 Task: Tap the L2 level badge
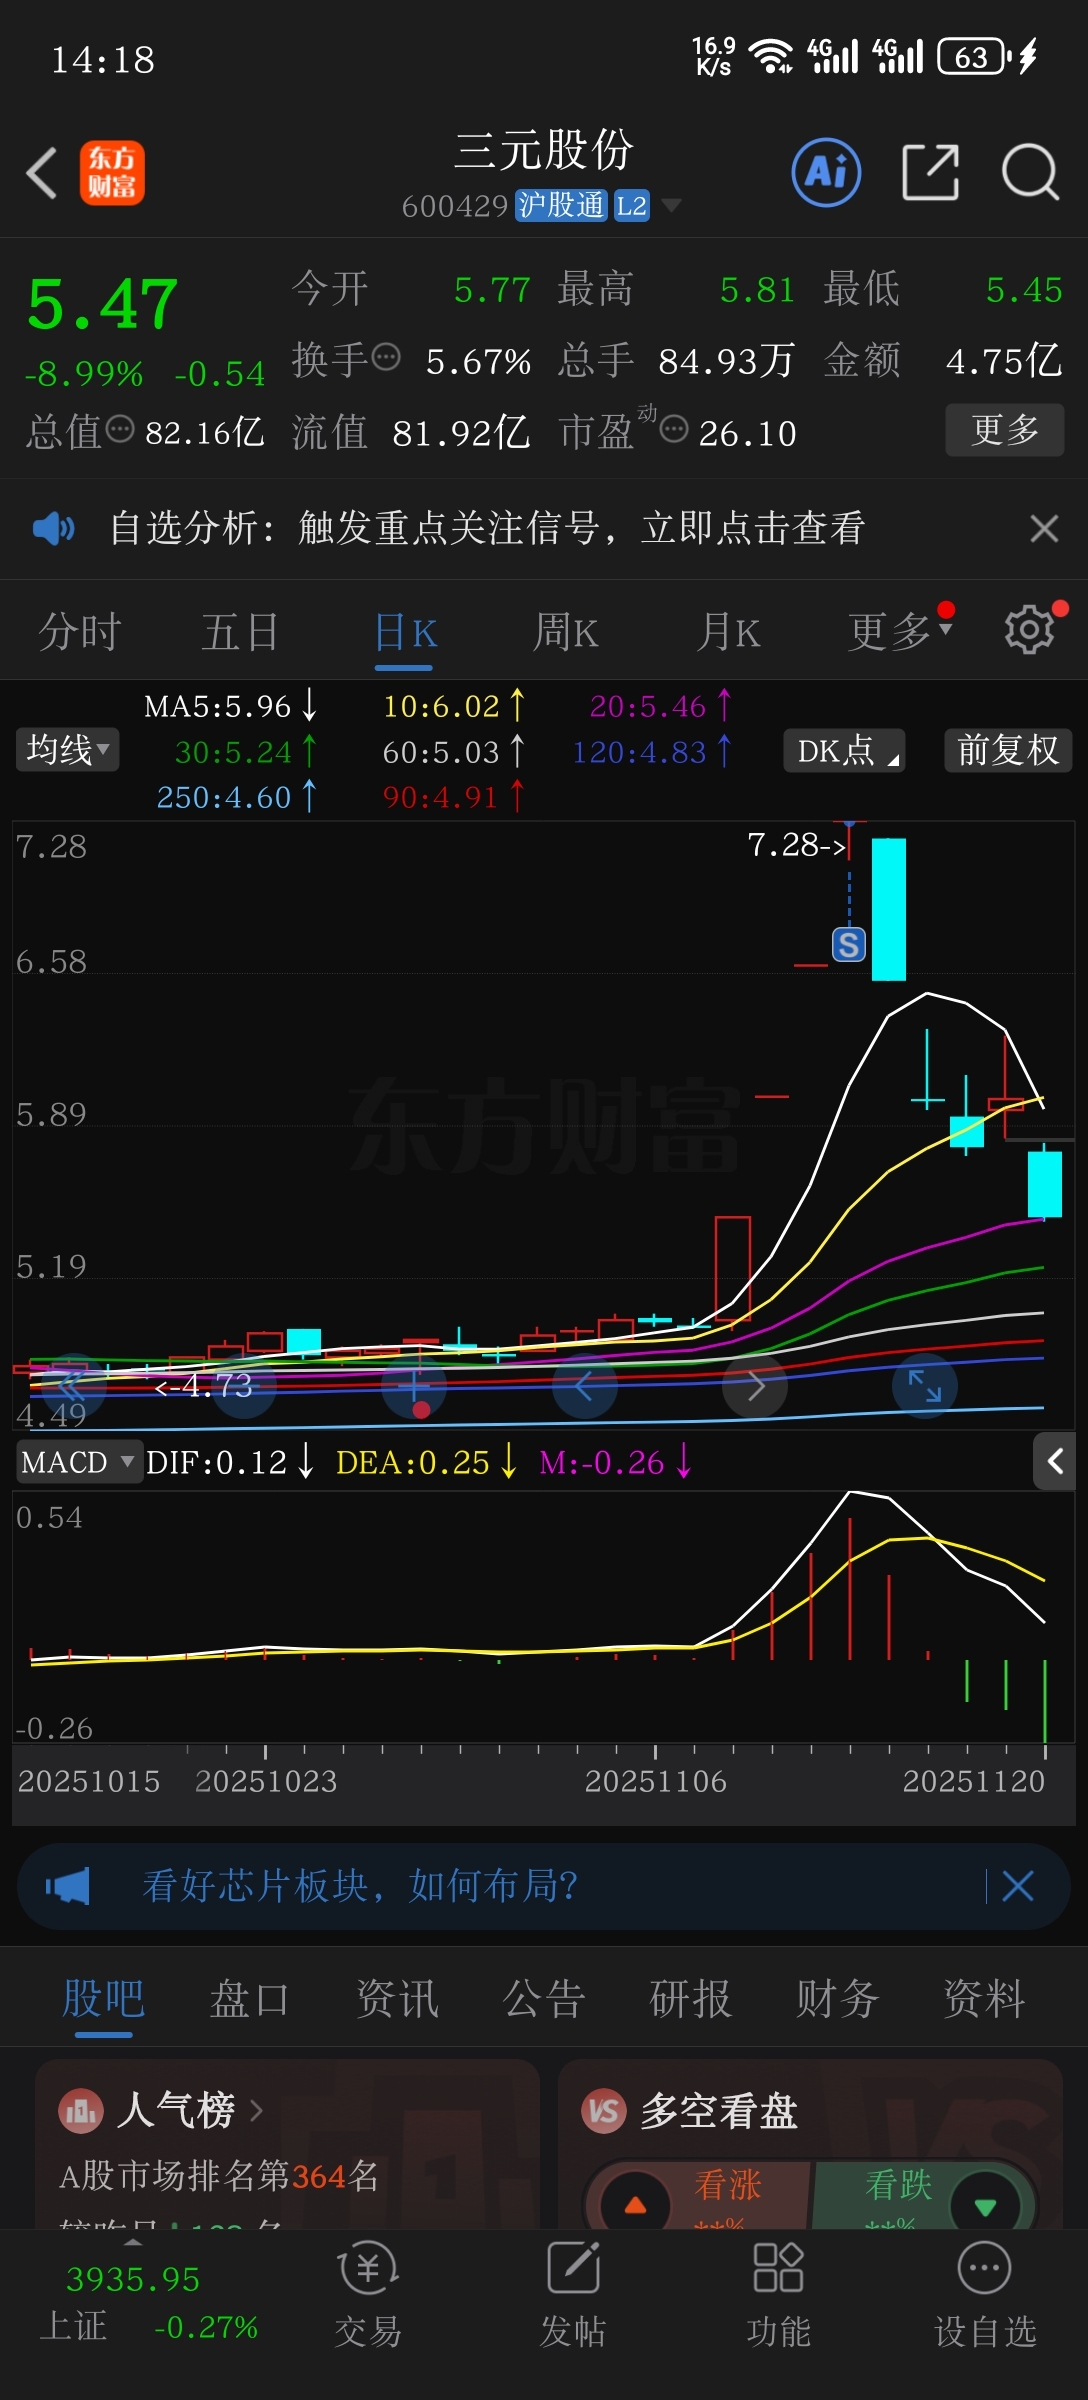pos(631,205)
